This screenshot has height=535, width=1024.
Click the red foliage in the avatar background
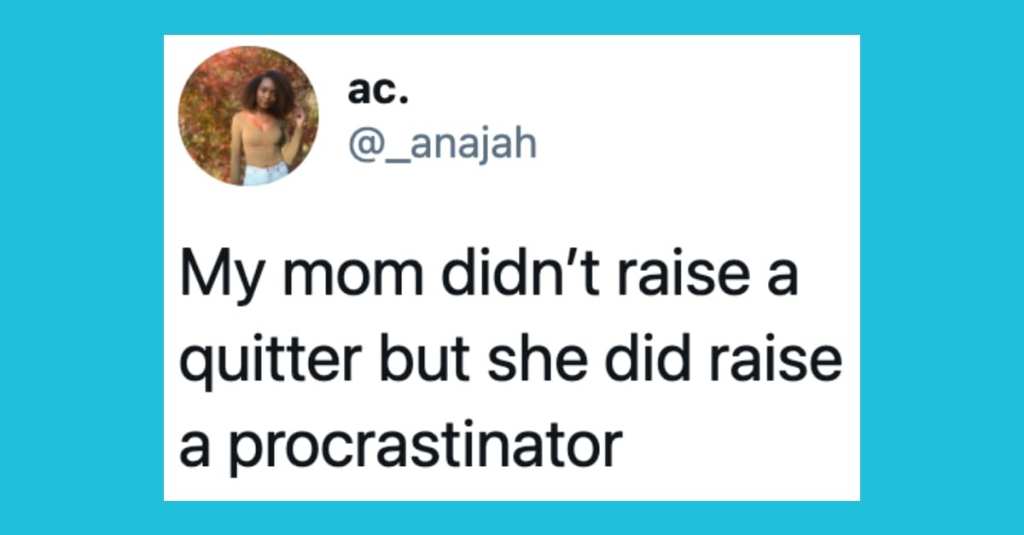point(208,114)
